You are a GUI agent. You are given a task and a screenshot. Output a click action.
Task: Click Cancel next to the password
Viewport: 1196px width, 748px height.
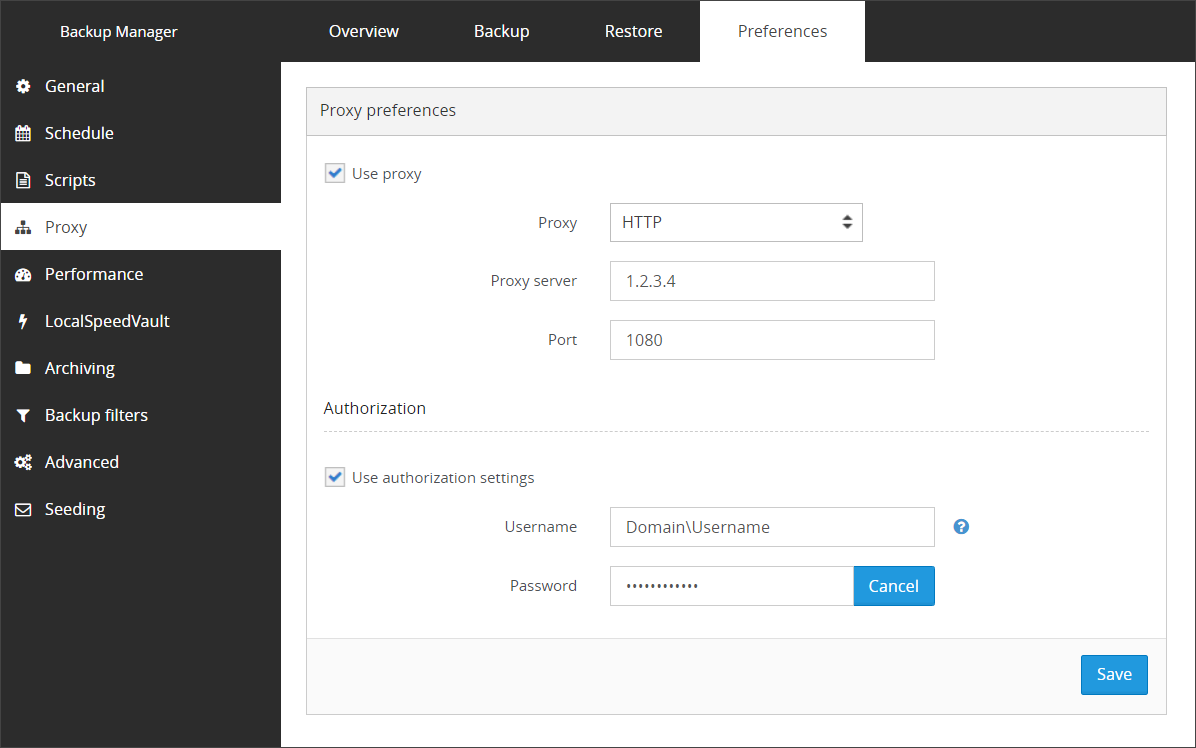[x=893, y=586]
